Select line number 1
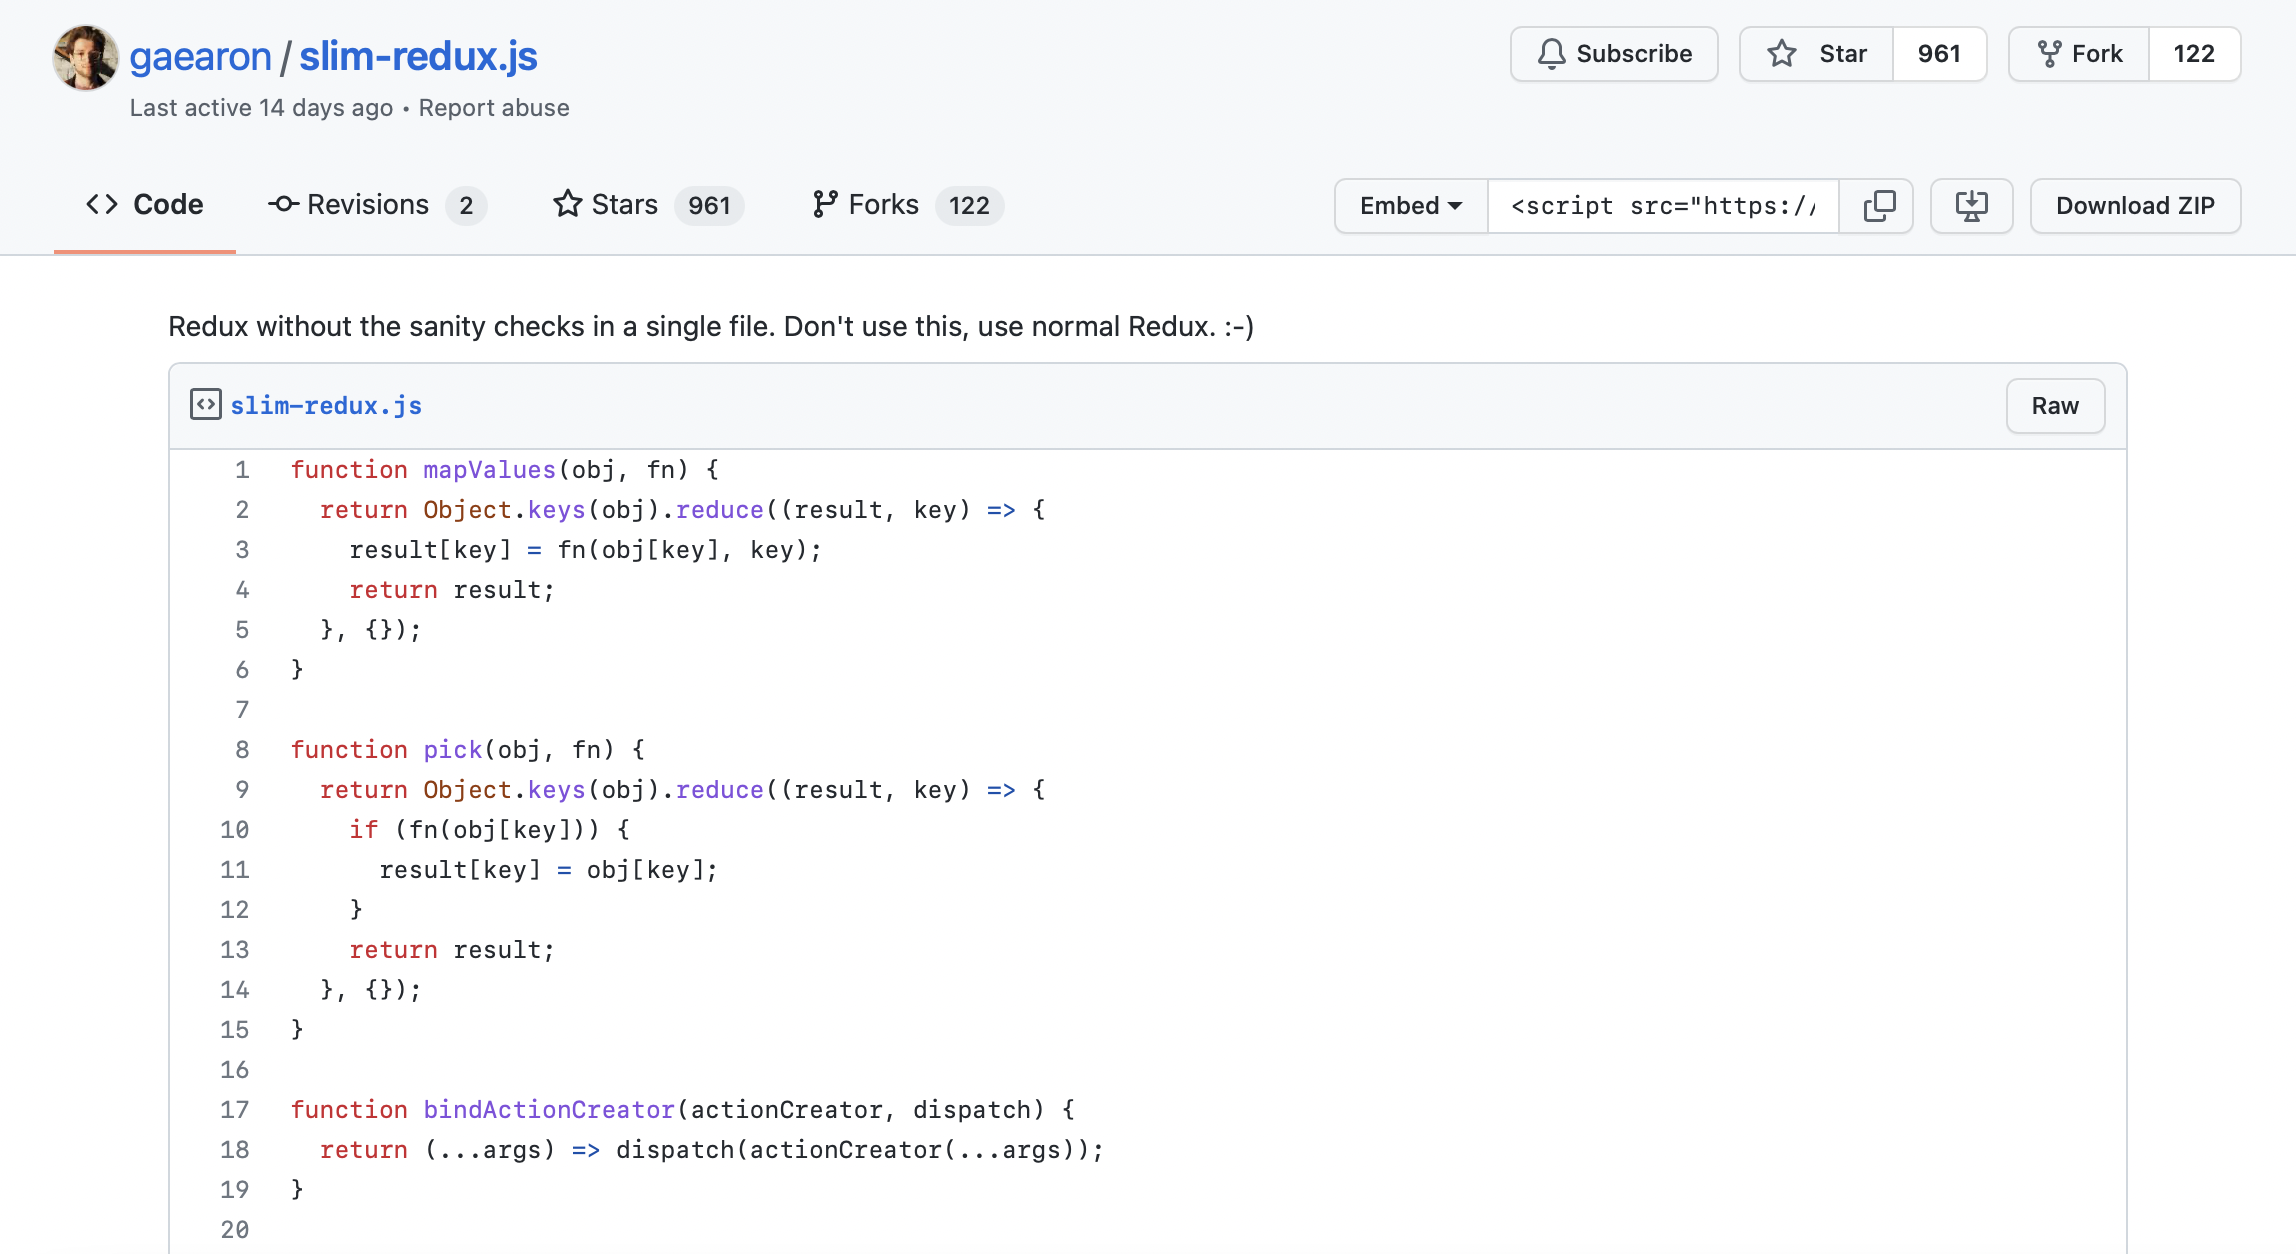Viewport: 2296px width, 1254px height. pyautogui.click(x=242, y=470)
